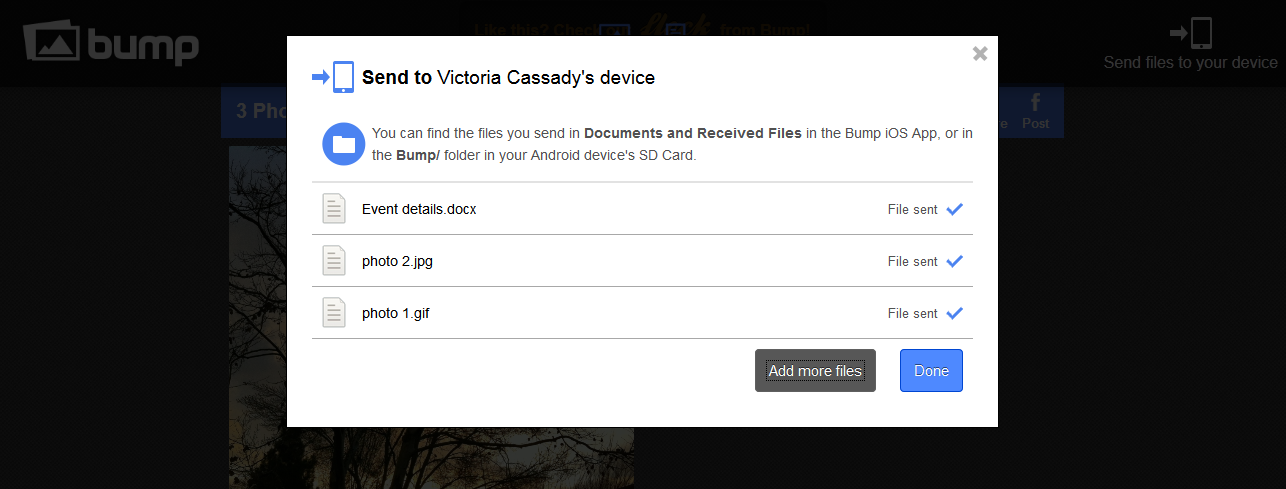This screenshot has height=489, width=1286.
Task: Click the send-to-phone icon in the dialog title
Action: coord(334,77)
